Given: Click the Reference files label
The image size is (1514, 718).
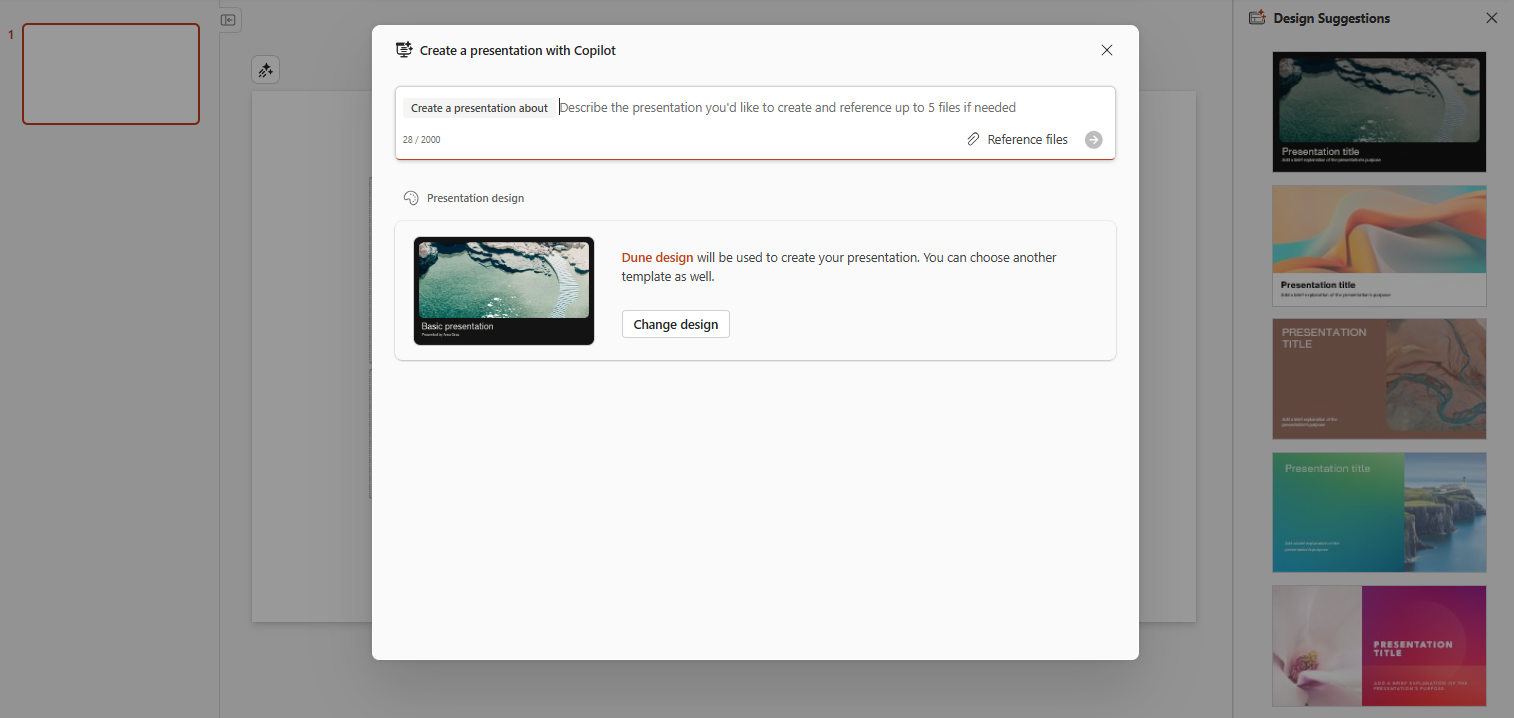Looking at the screenshot, I should [1028, 139].
